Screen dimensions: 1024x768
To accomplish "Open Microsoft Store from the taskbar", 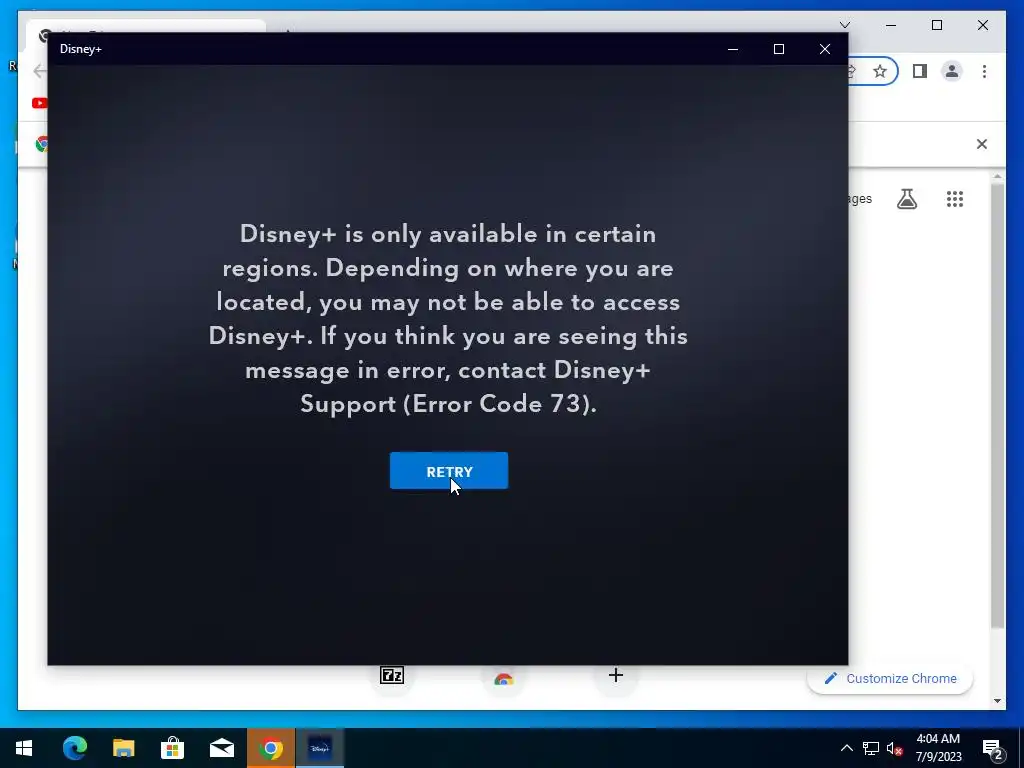I will tap(172, 748).
